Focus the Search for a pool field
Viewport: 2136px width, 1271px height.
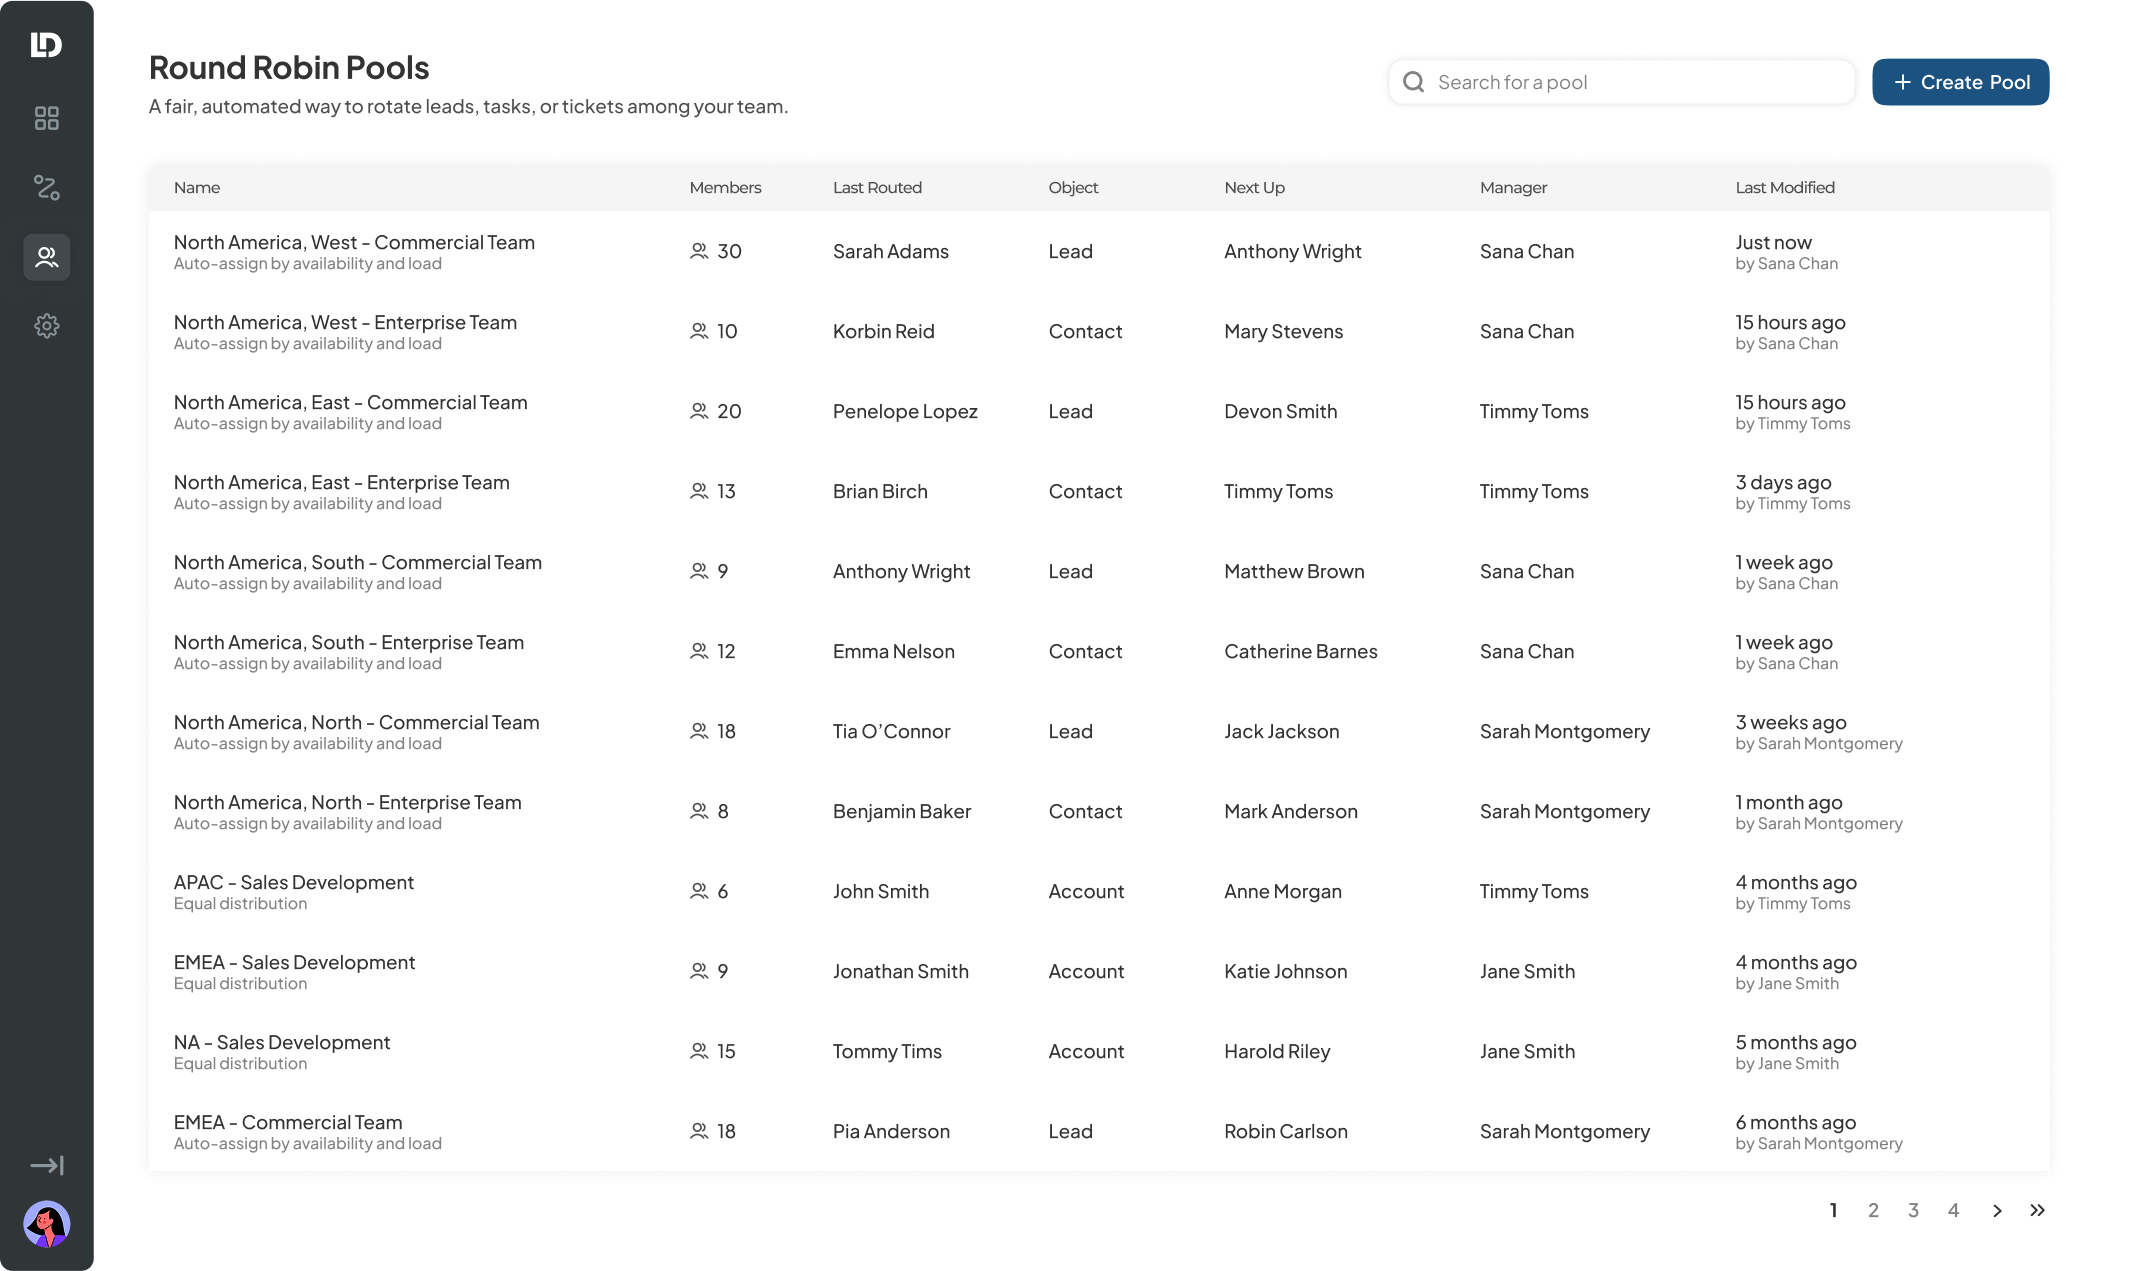[1621, 82]
